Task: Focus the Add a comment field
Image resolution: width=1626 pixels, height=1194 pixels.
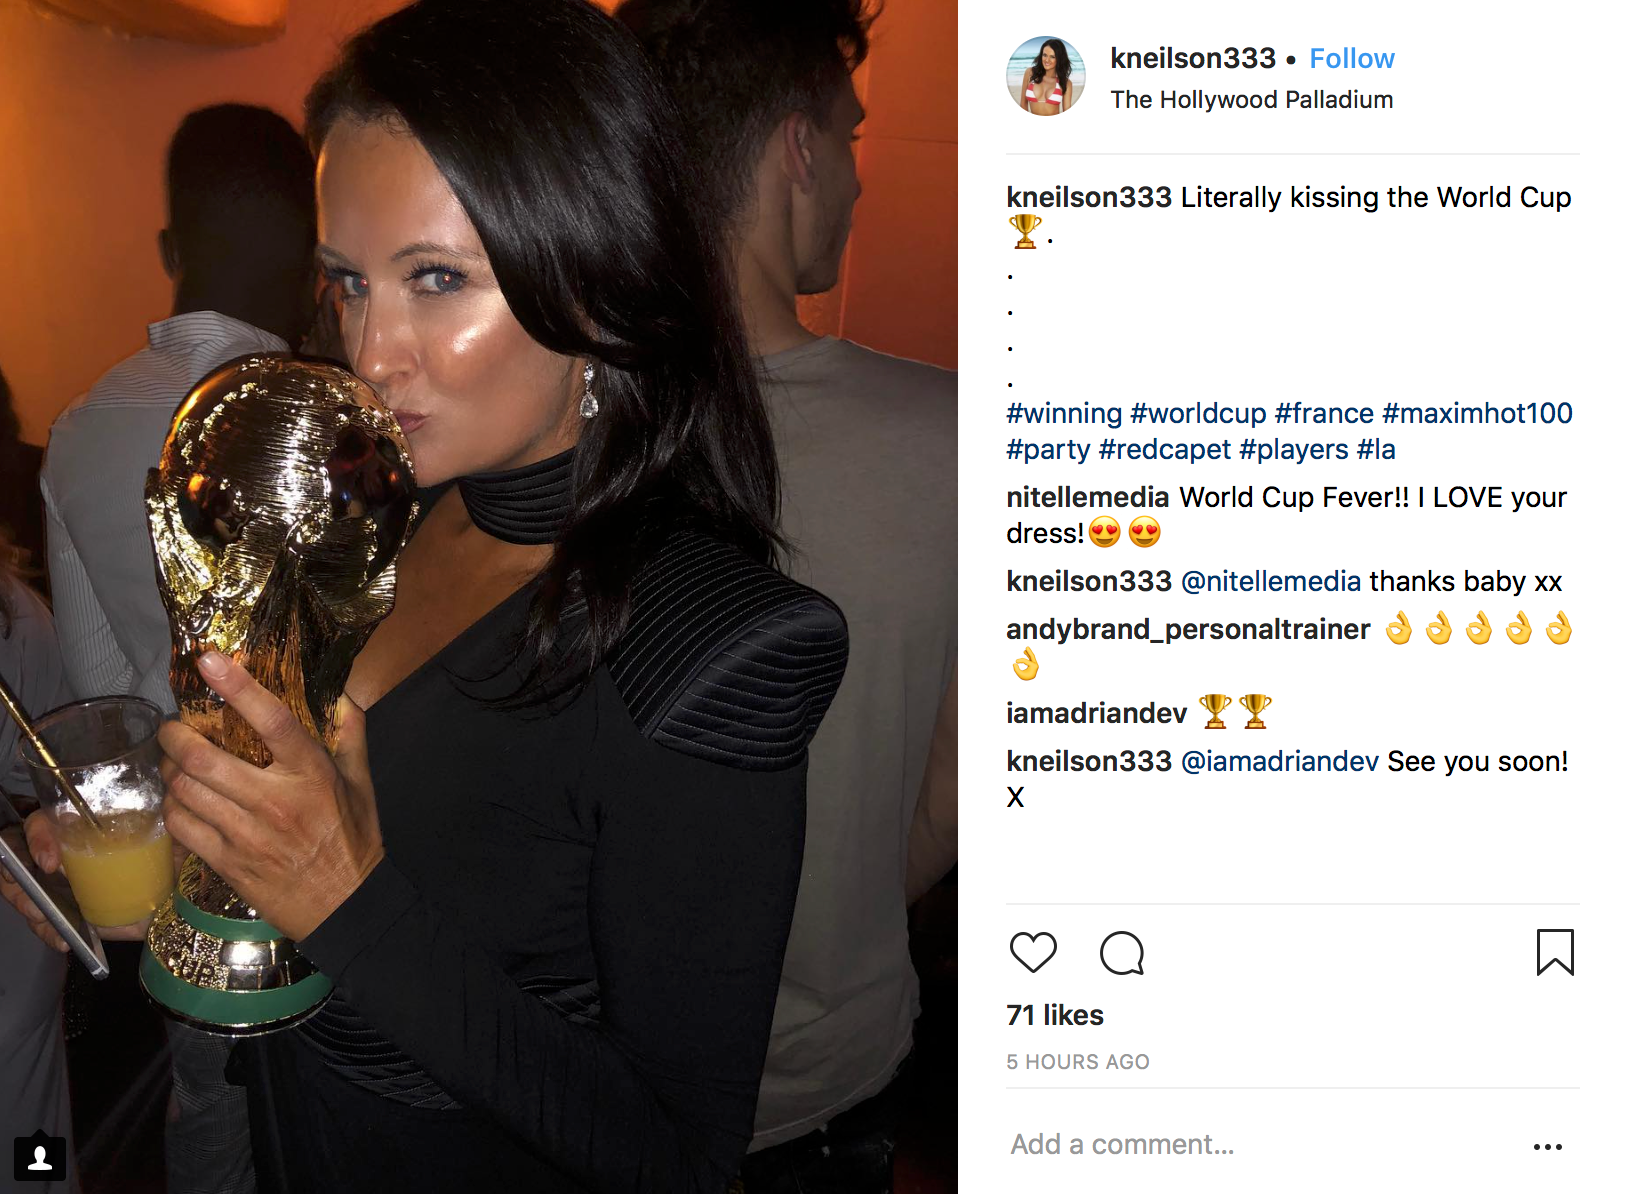Action: point(1260,1144)
